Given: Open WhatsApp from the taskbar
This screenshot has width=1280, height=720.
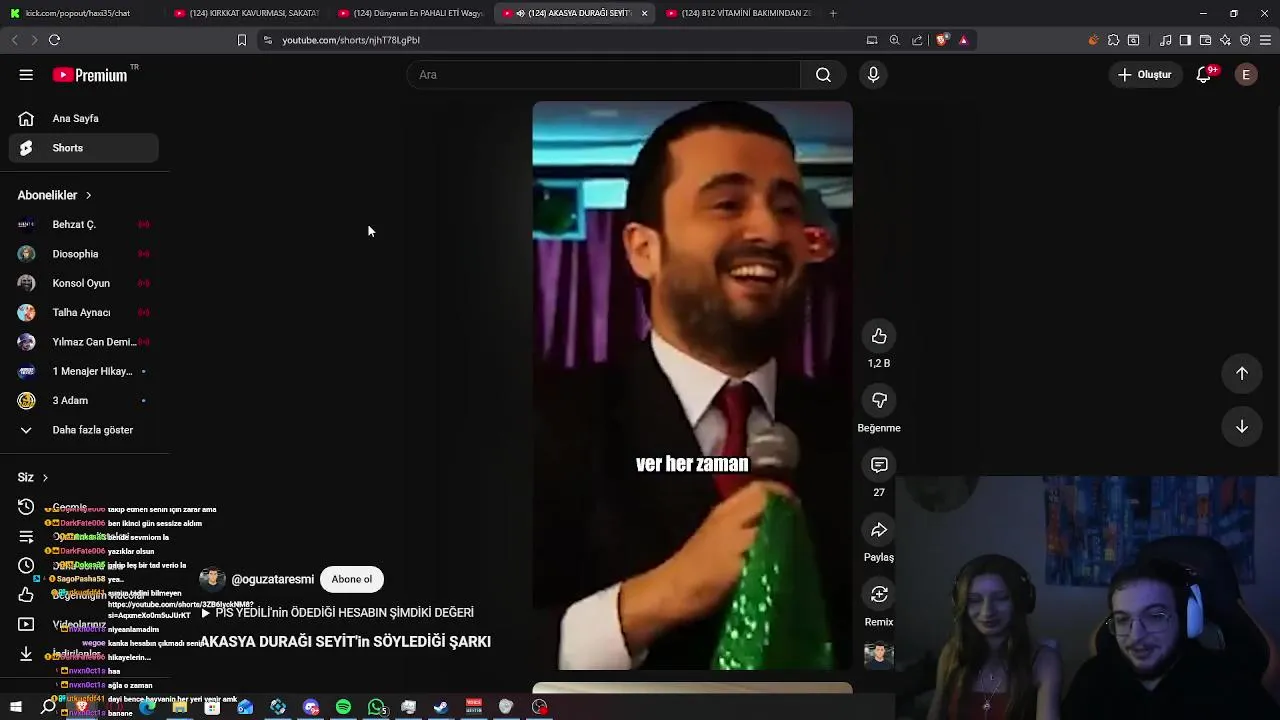Looking at the screenshot, I should pos(376,707).
